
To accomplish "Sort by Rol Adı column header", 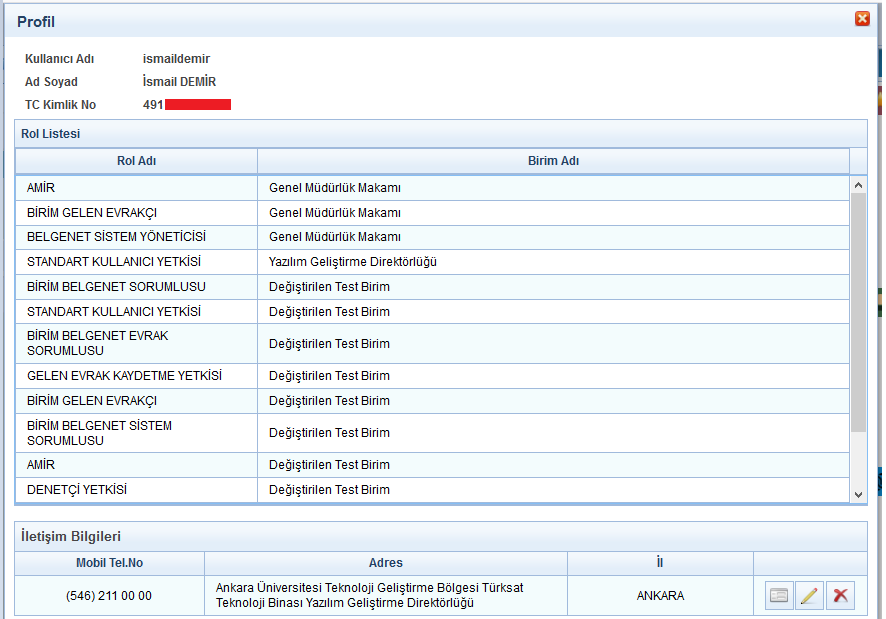I will point(136,161).
